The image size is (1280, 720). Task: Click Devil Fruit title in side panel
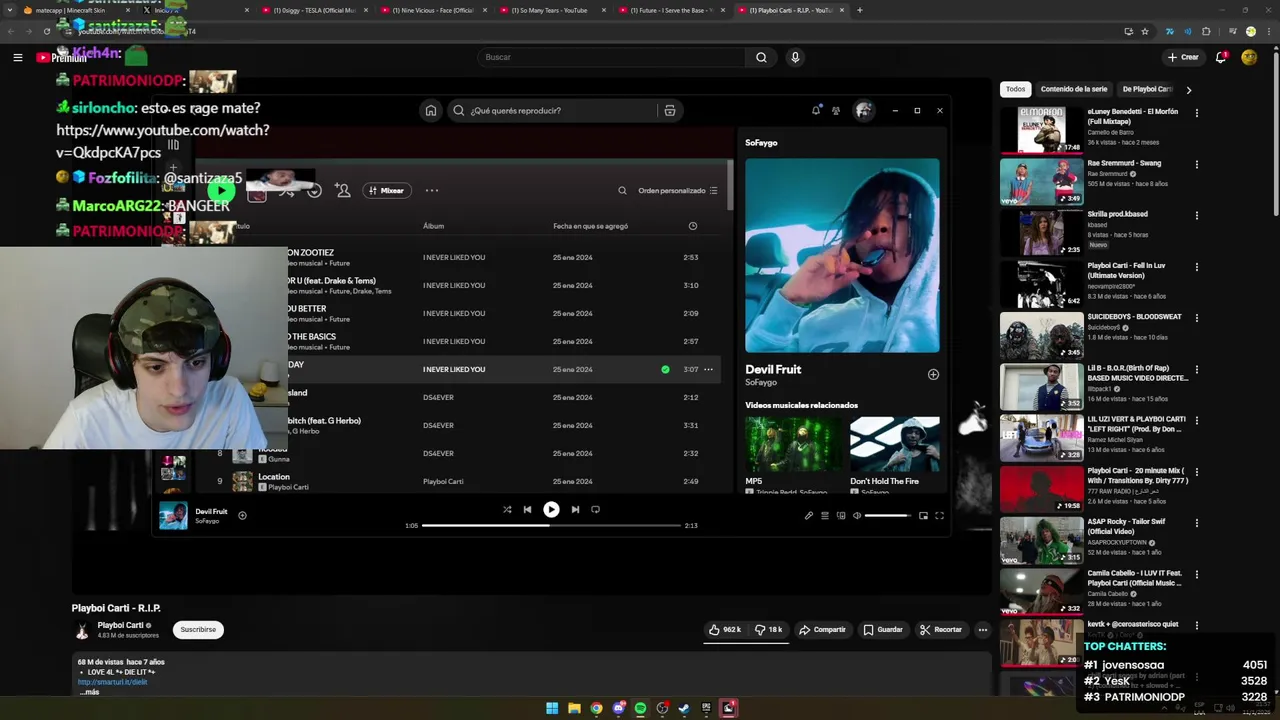(773, 369)
